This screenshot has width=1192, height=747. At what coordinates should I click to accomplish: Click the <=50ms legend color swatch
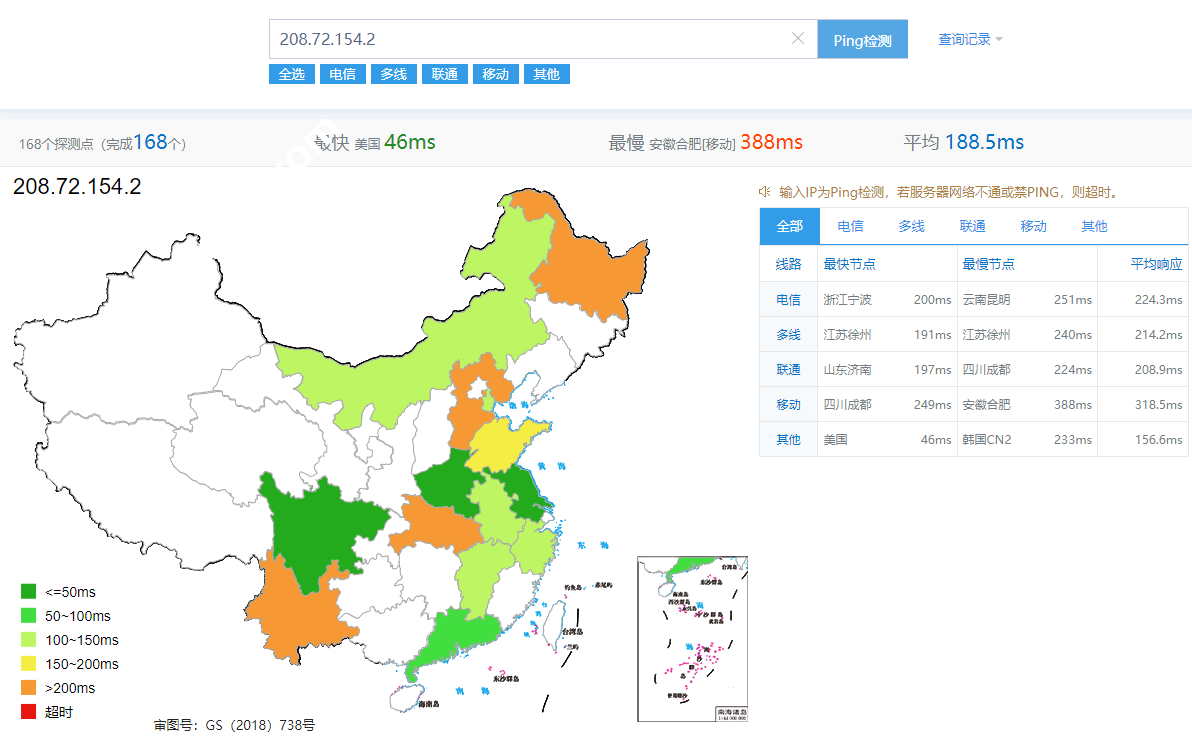28,591
